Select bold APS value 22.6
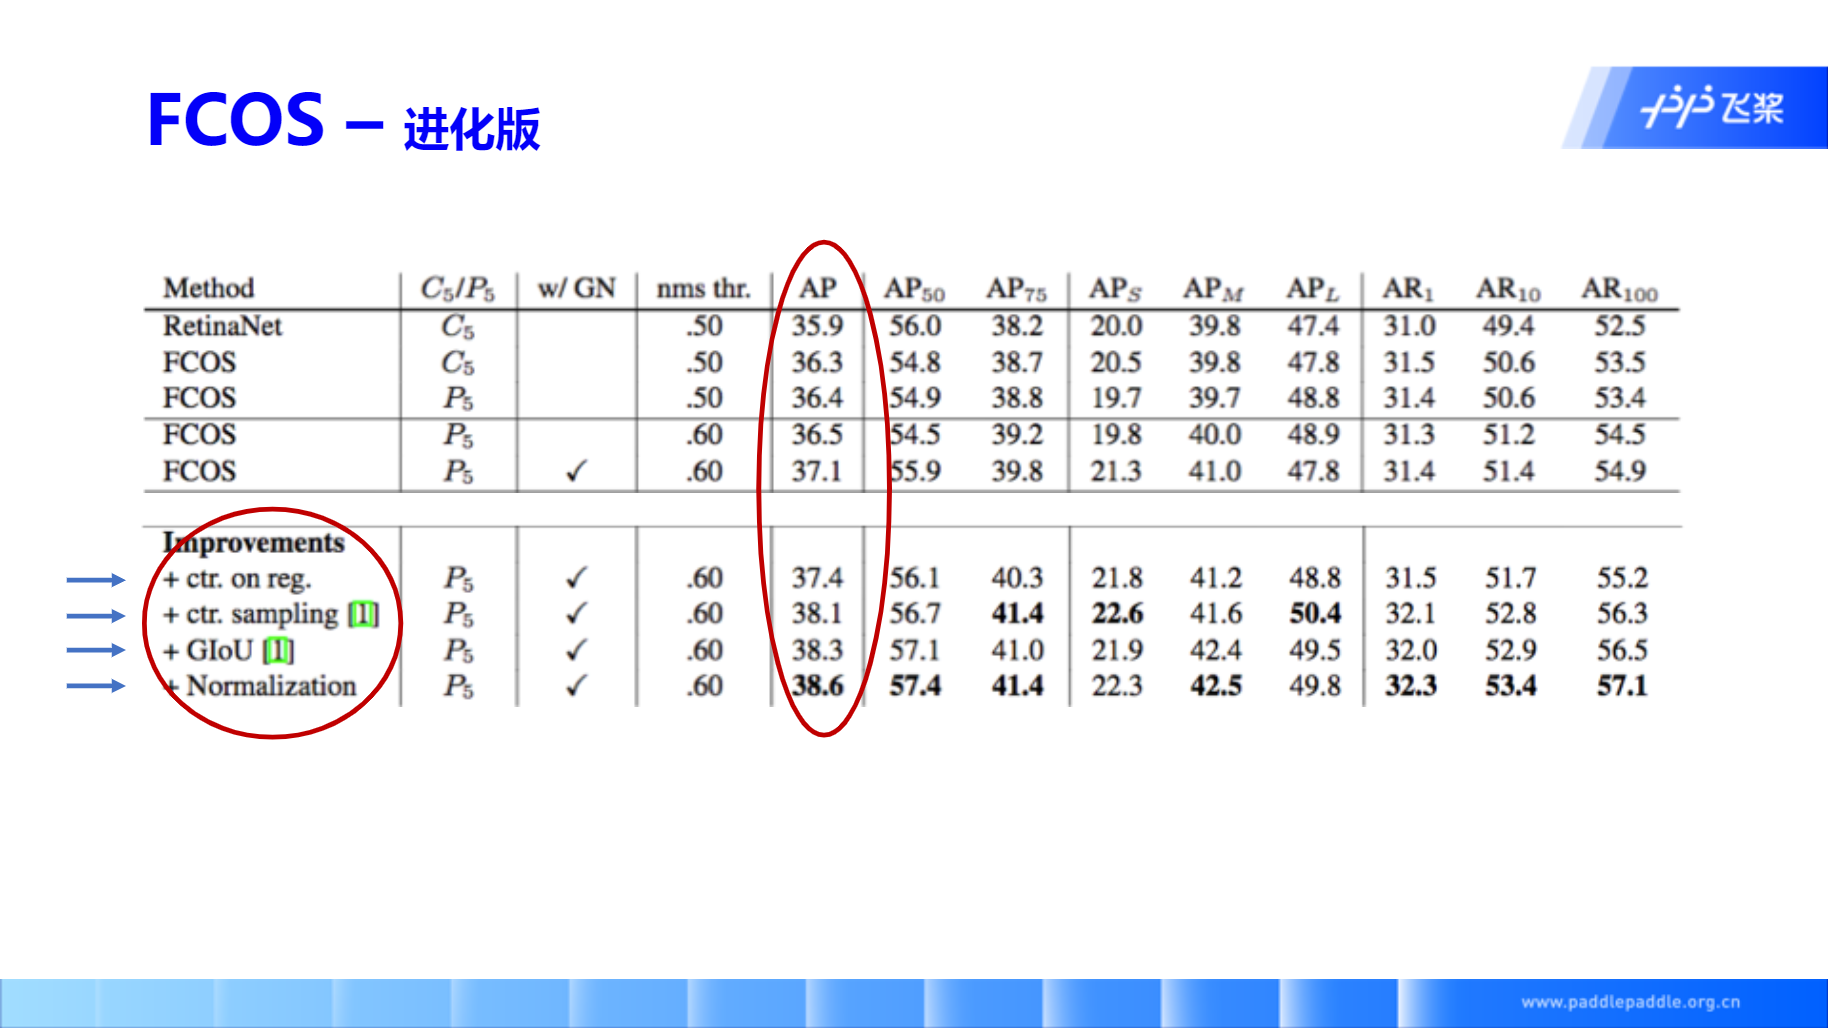The height and width of the screenshot is (1028, 1828). pyautogui.click(x=1117, y=614)
